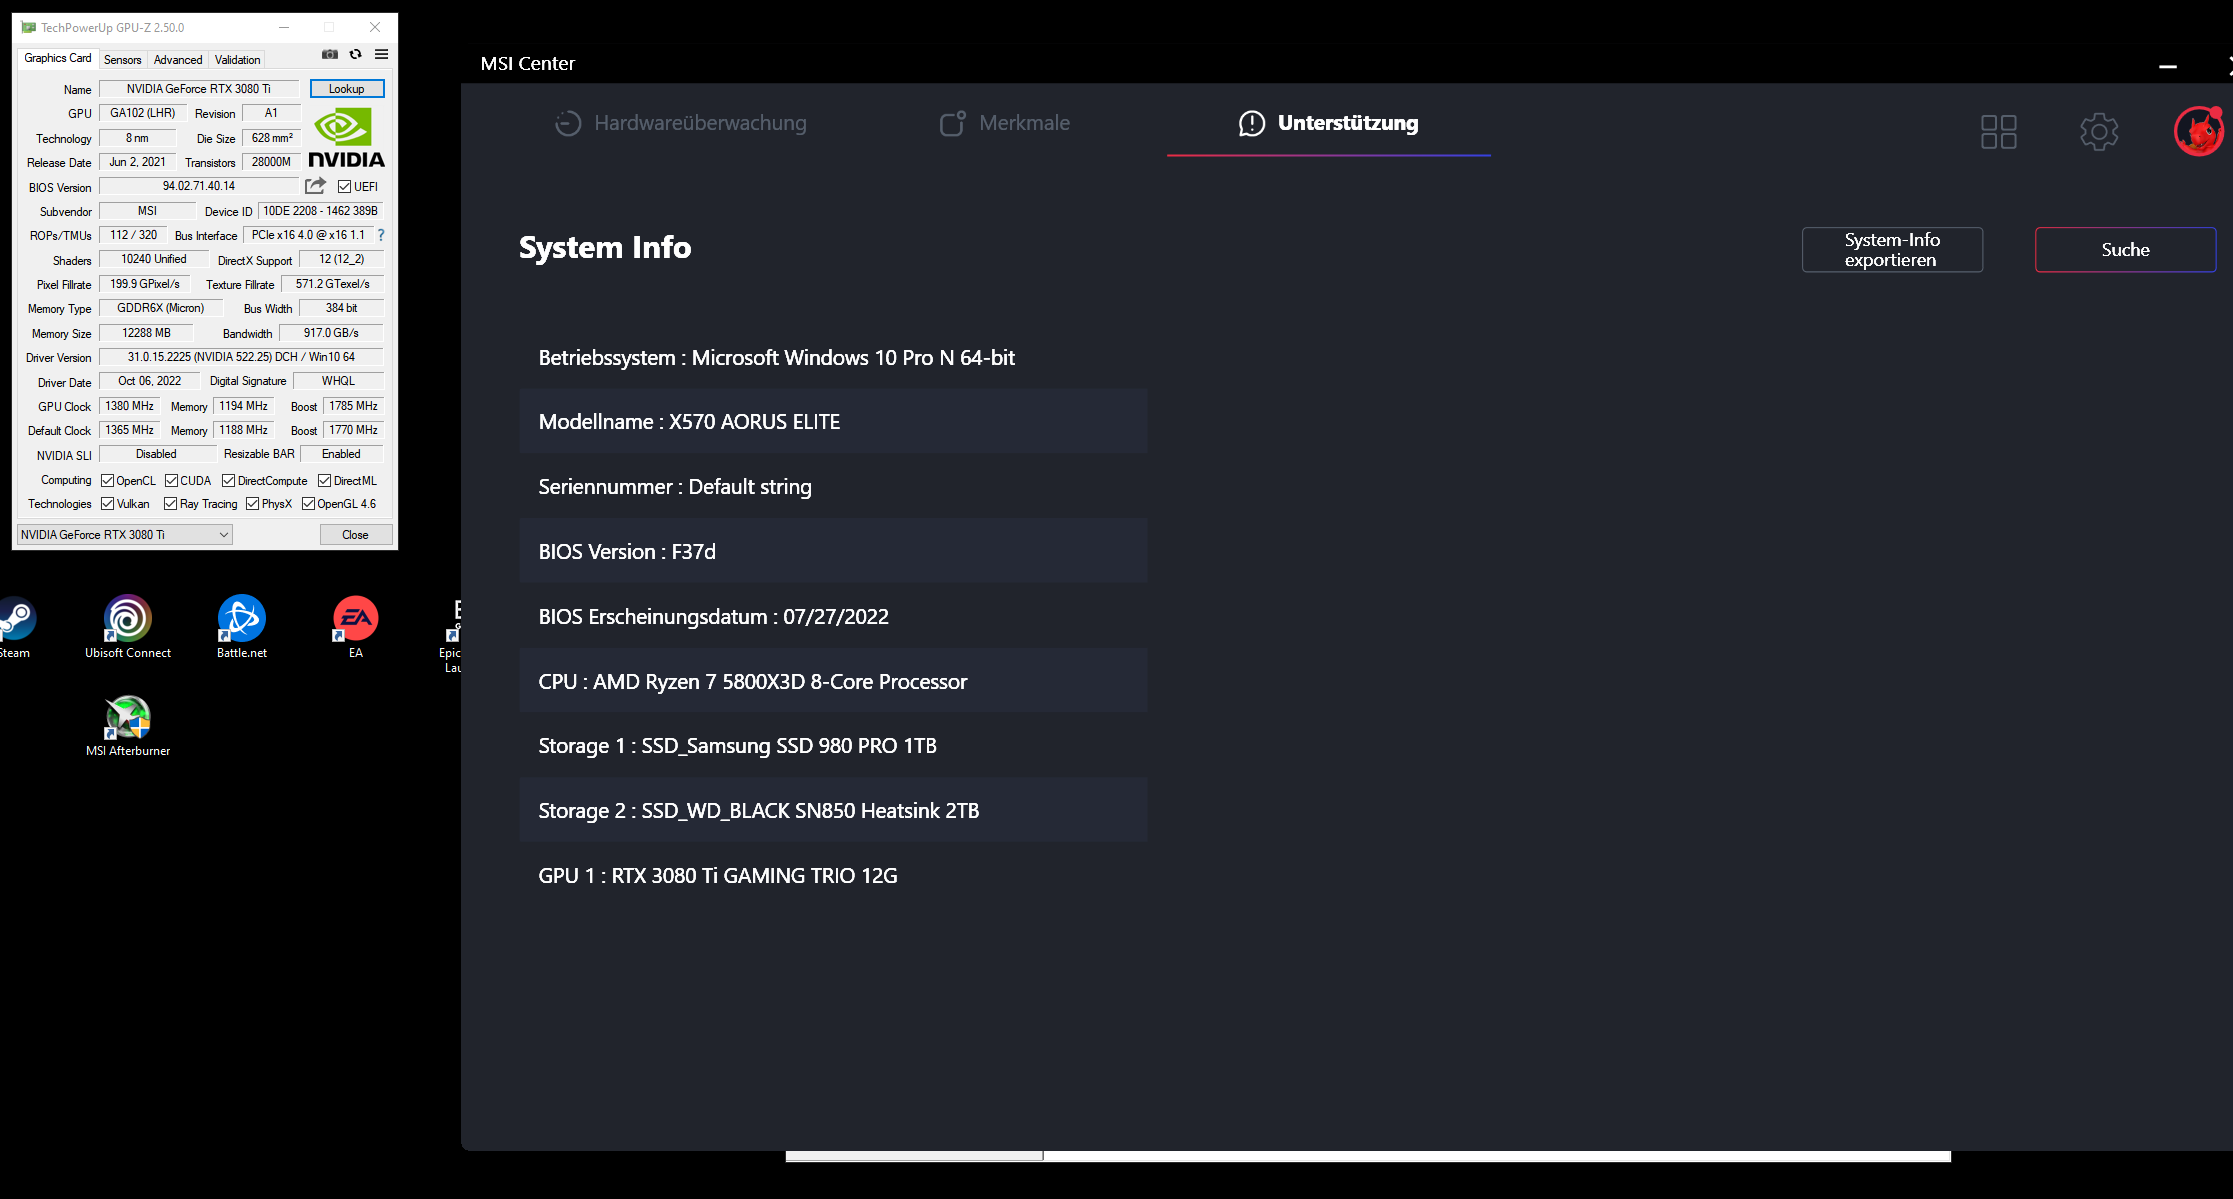Viewport: 2233px width, 1199px height.
Task: Open MSI Center settings gear
Action: 2098,131
